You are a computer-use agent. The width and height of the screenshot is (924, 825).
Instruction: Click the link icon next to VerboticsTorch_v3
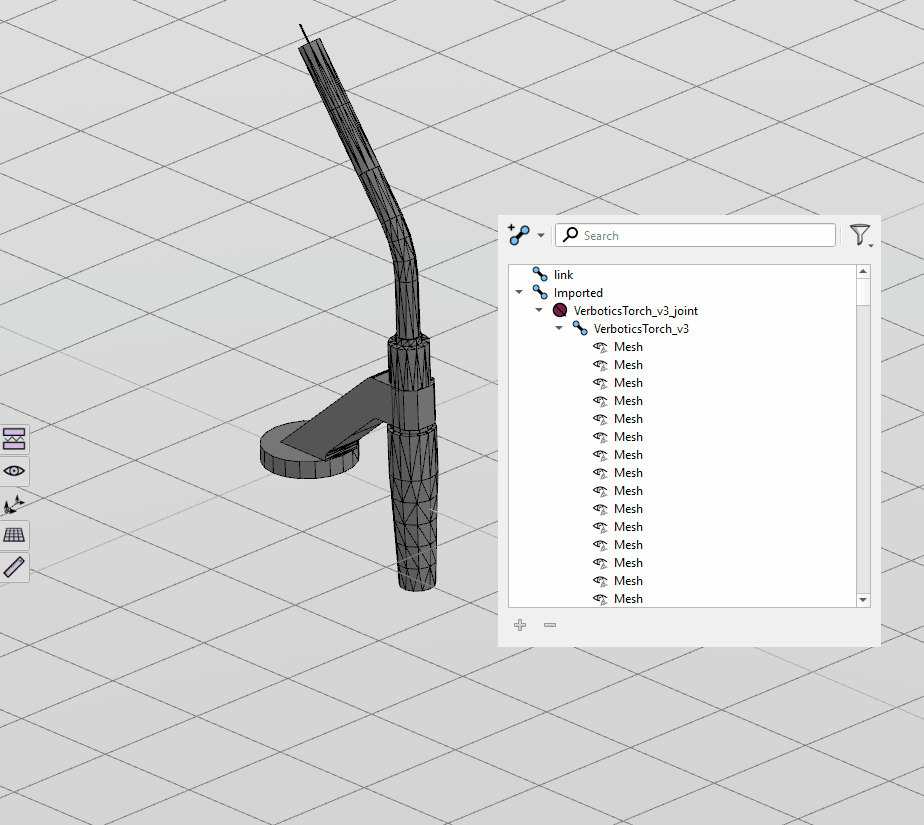[580, 328]
